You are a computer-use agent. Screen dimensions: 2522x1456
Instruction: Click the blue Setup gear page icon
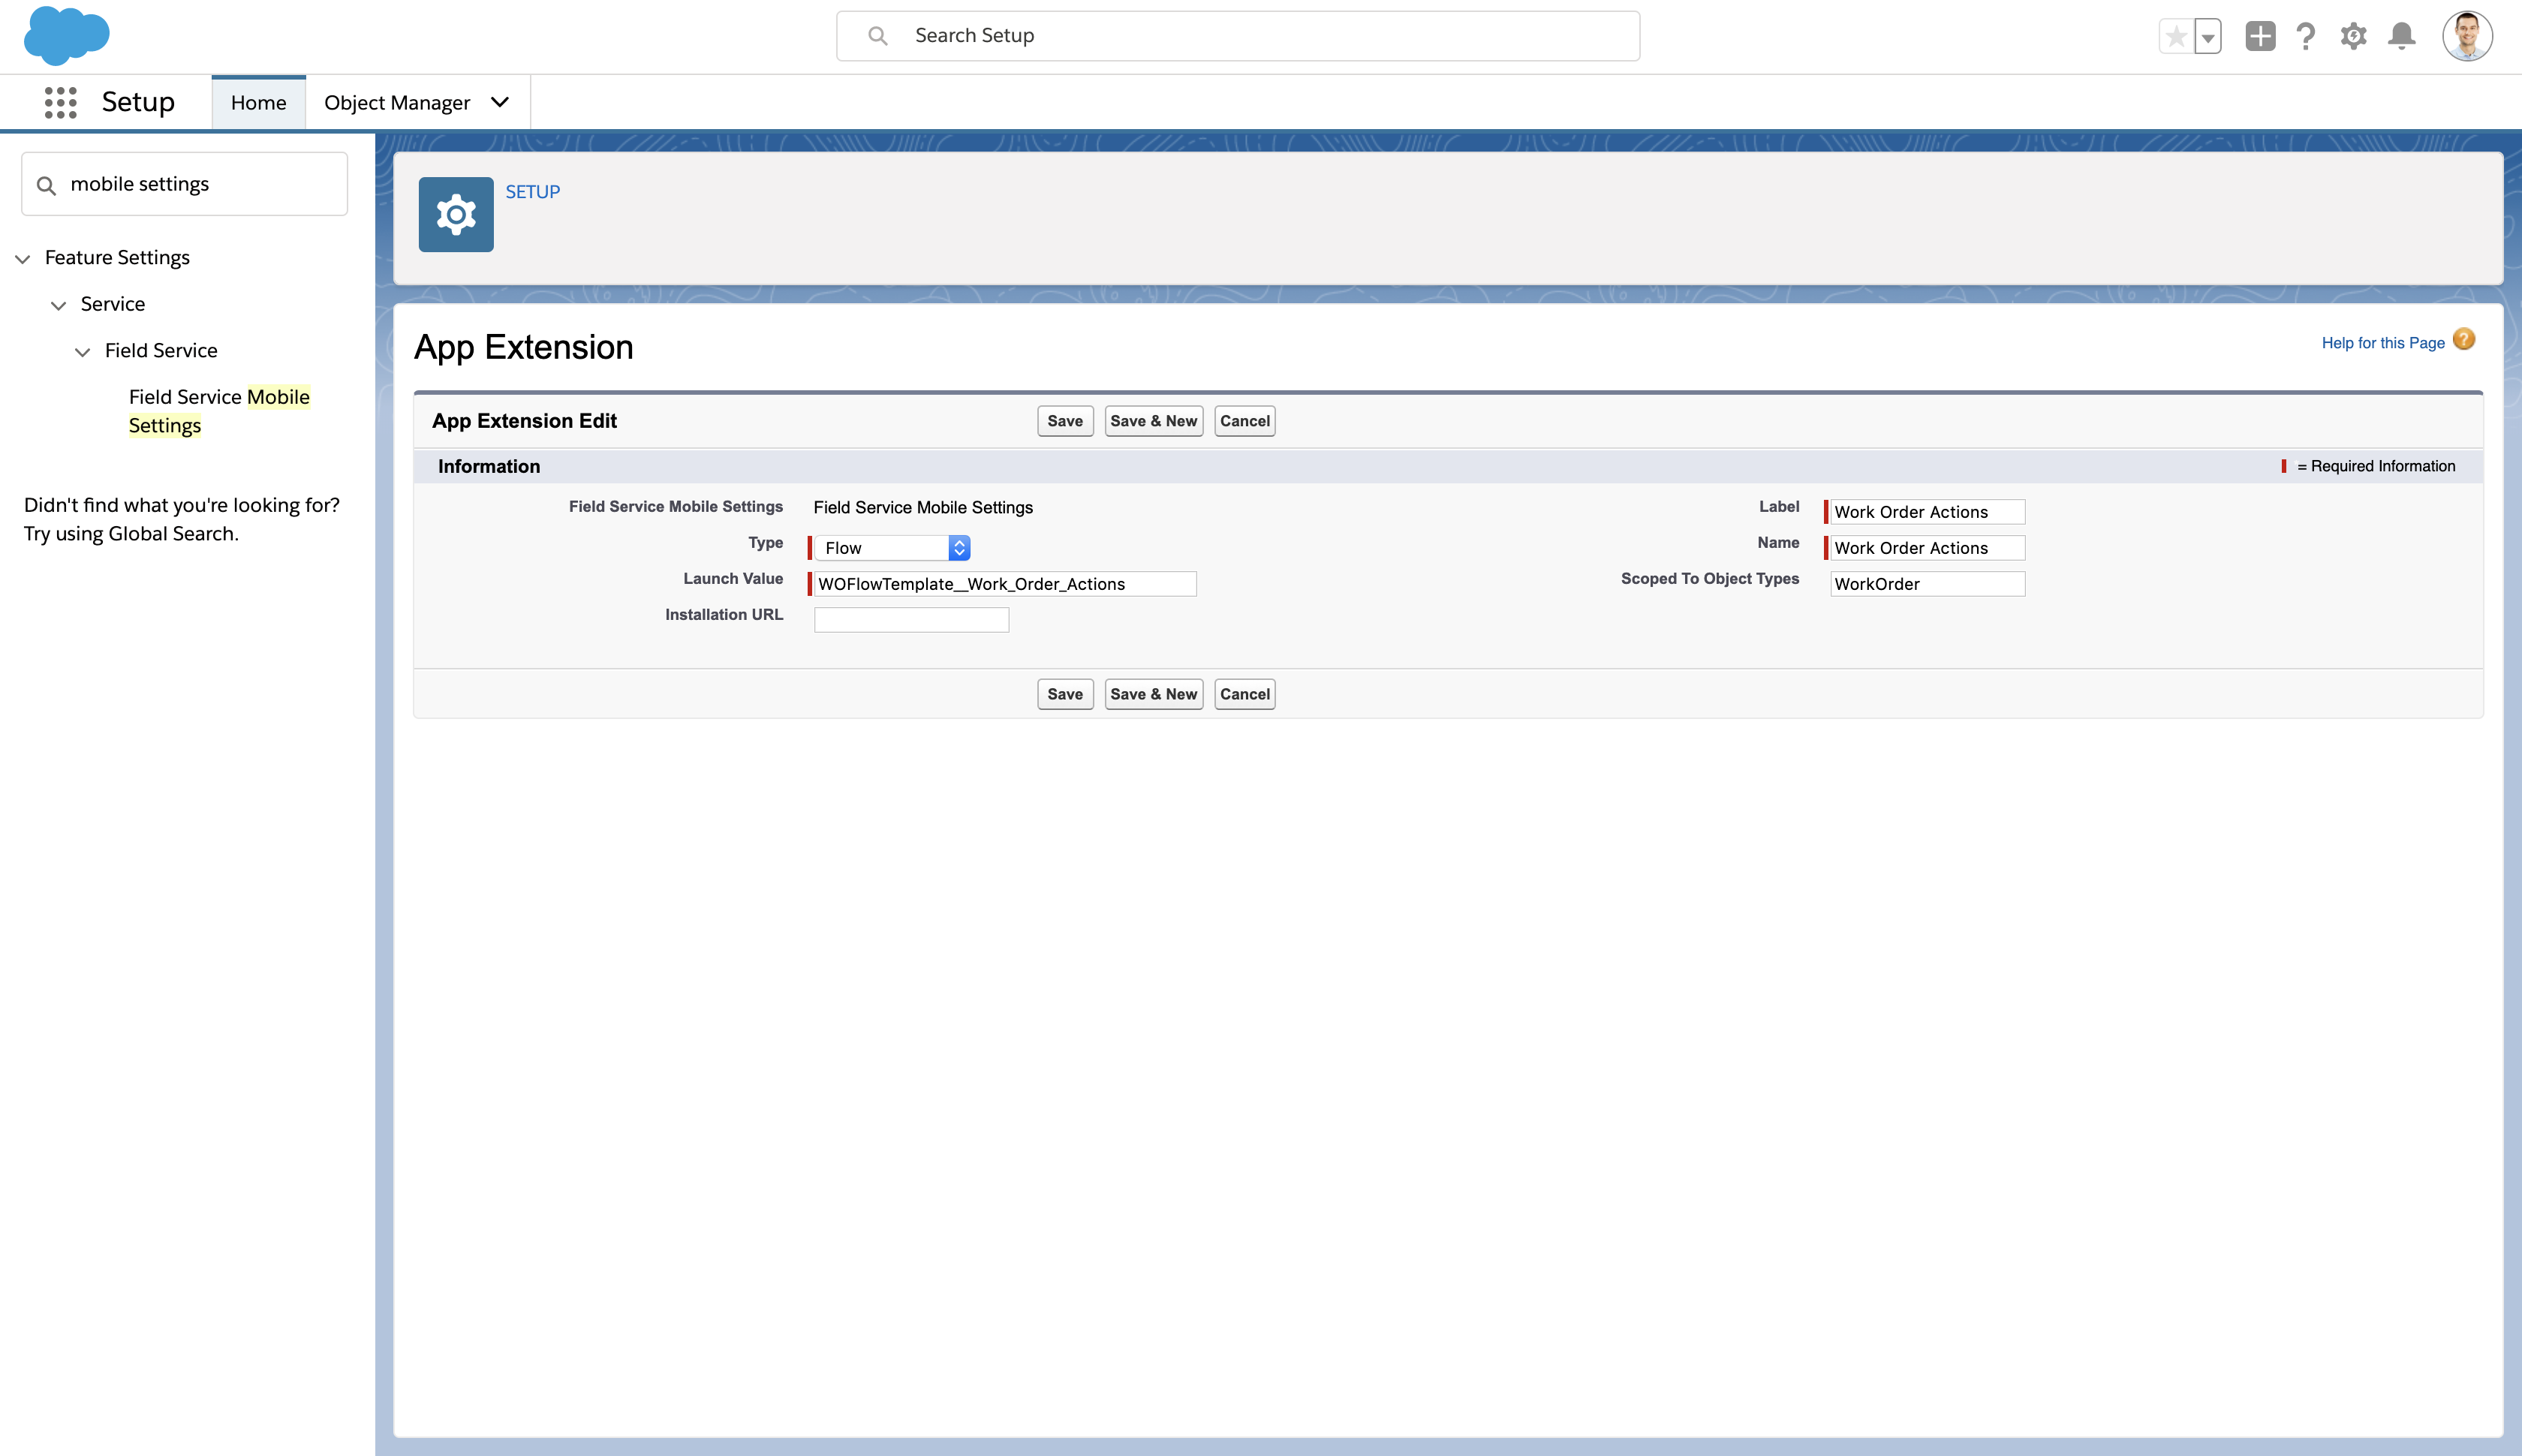[x=456, y=214]
